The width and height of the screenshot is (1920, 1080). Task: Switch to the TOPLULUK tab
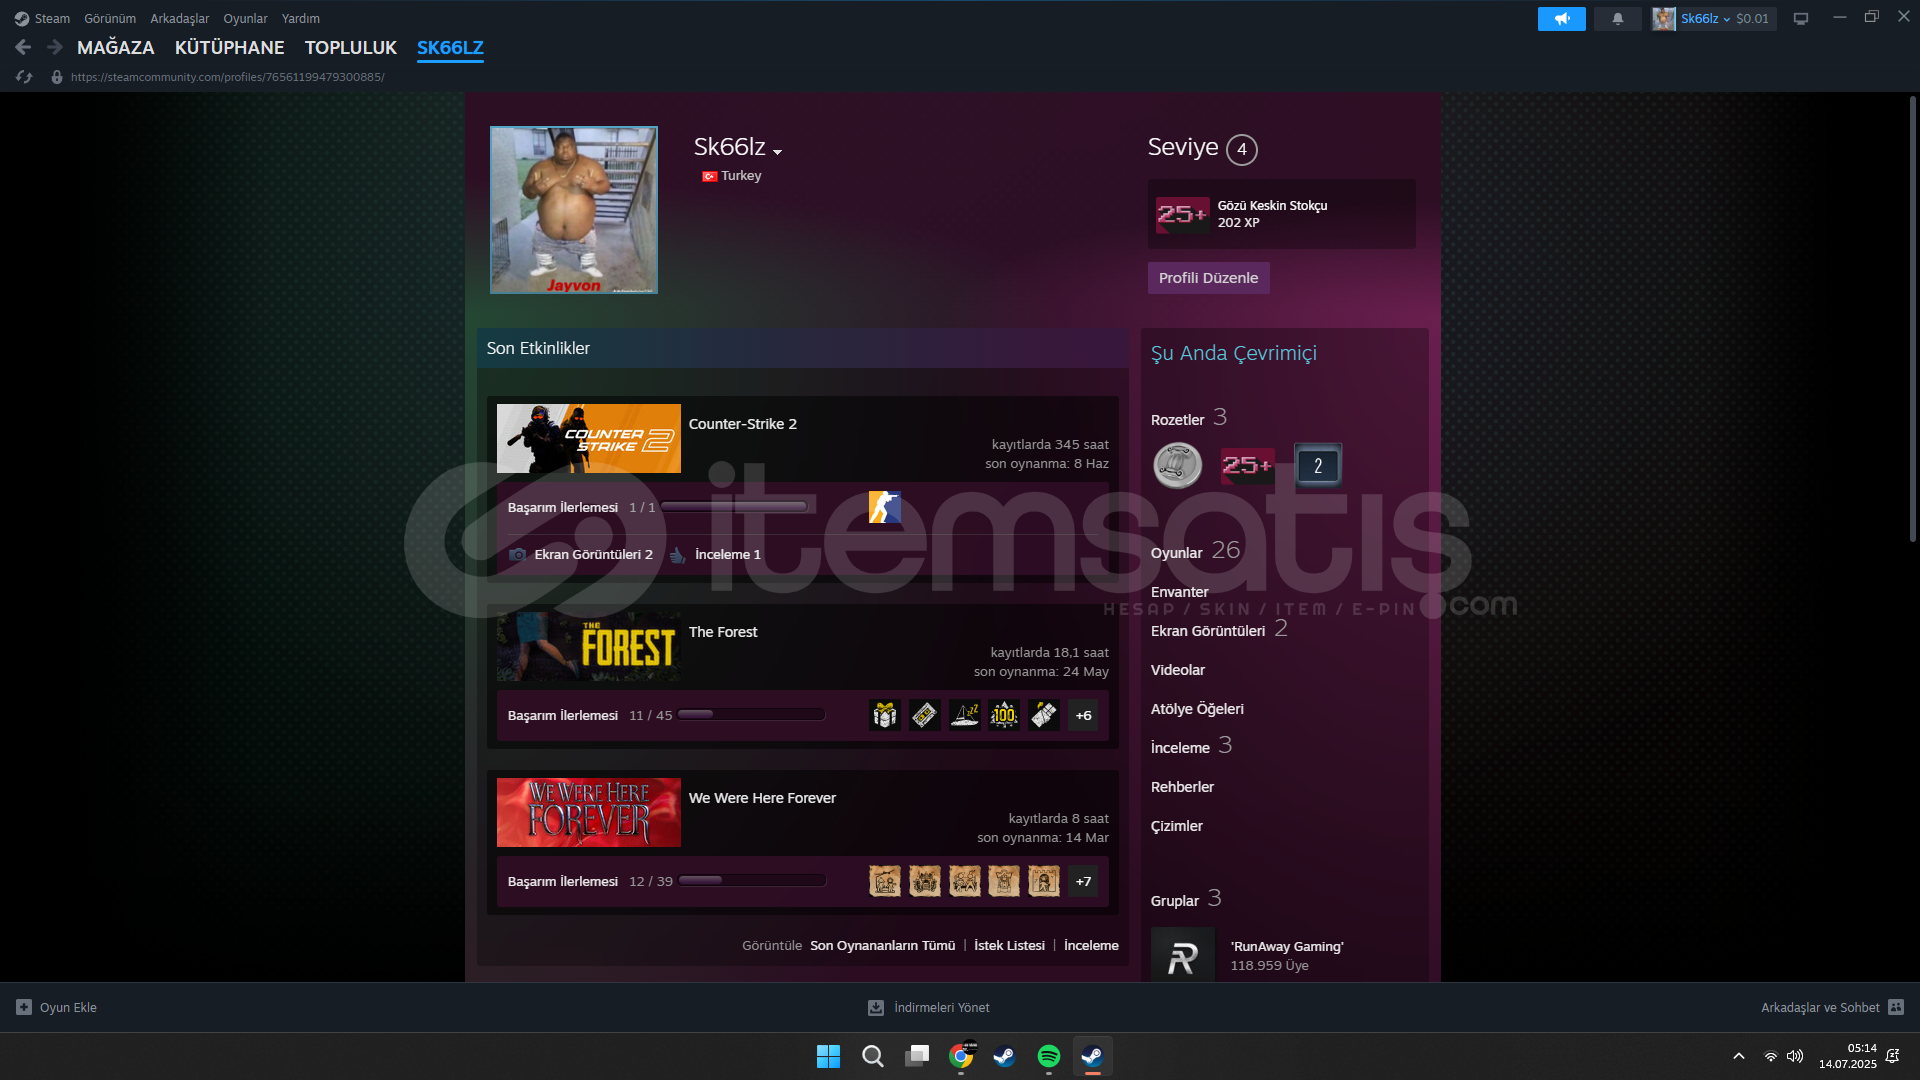(x=351, y=47)
